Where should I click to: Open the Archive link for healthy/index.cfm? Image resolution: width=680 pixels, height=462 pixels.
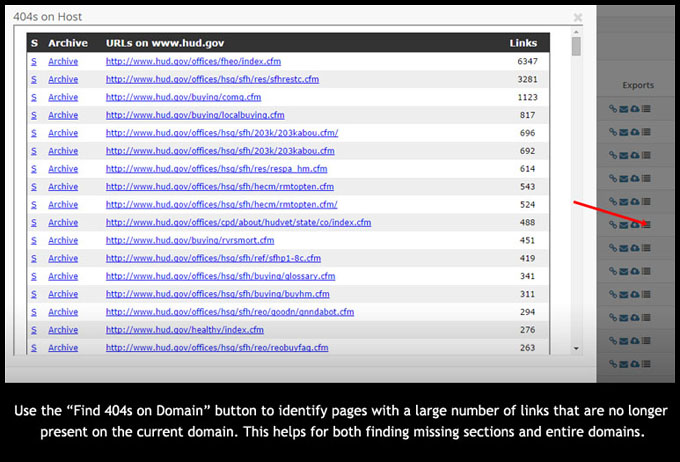[63, 330]
